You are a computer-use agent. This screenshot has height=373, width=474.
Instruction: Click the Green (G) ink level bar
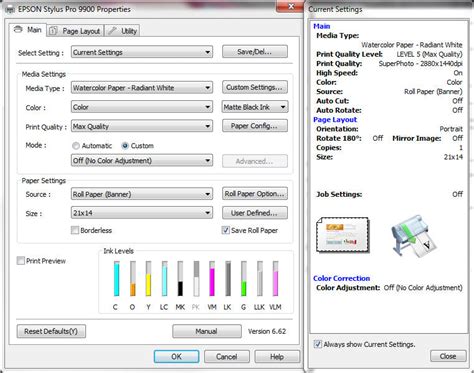pyautogui.click(x=244, y=279)
